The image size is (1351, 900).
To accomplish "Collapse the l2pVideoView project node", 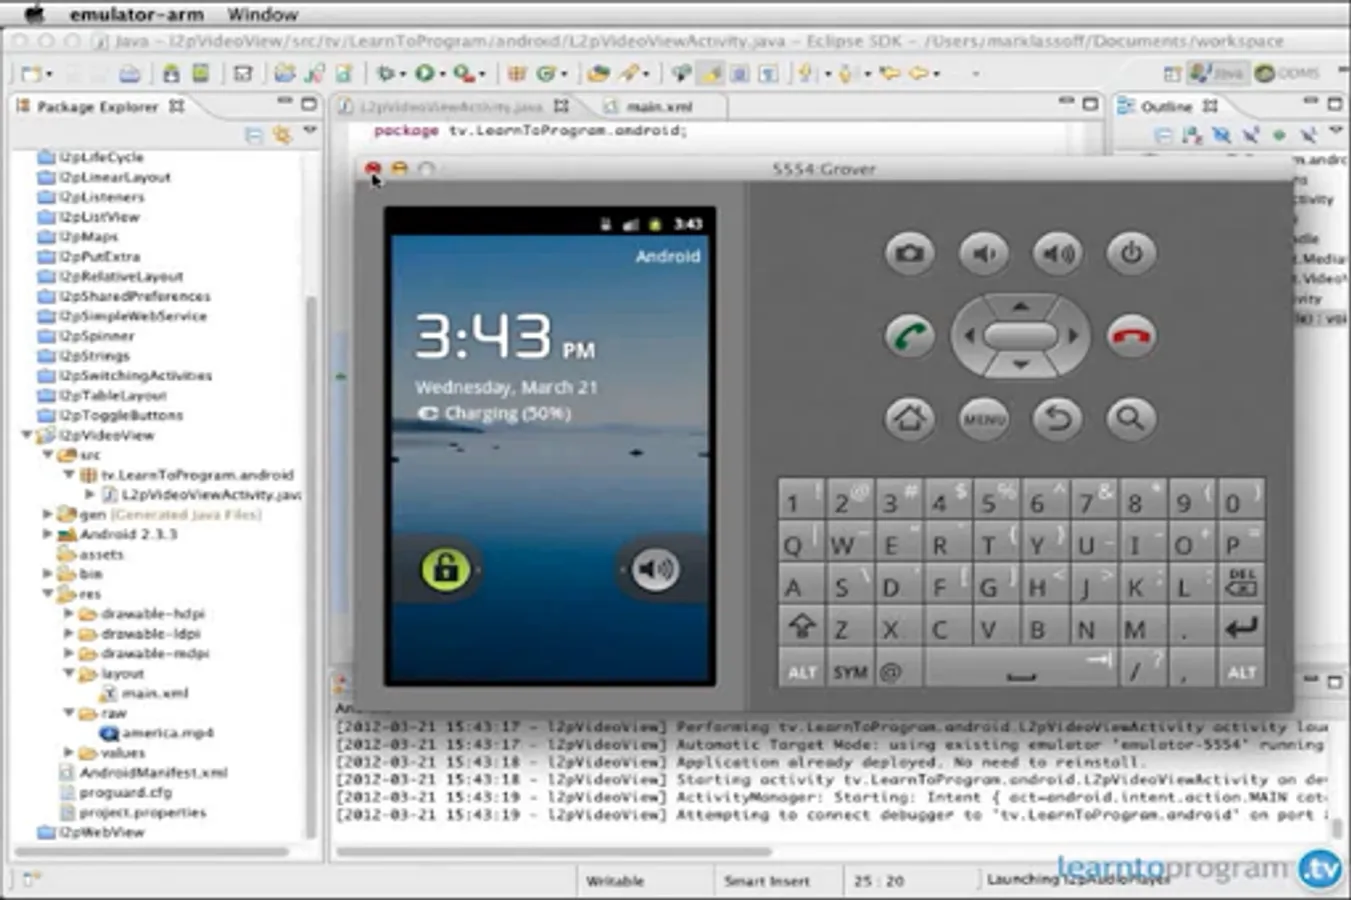I will point(27,435).
